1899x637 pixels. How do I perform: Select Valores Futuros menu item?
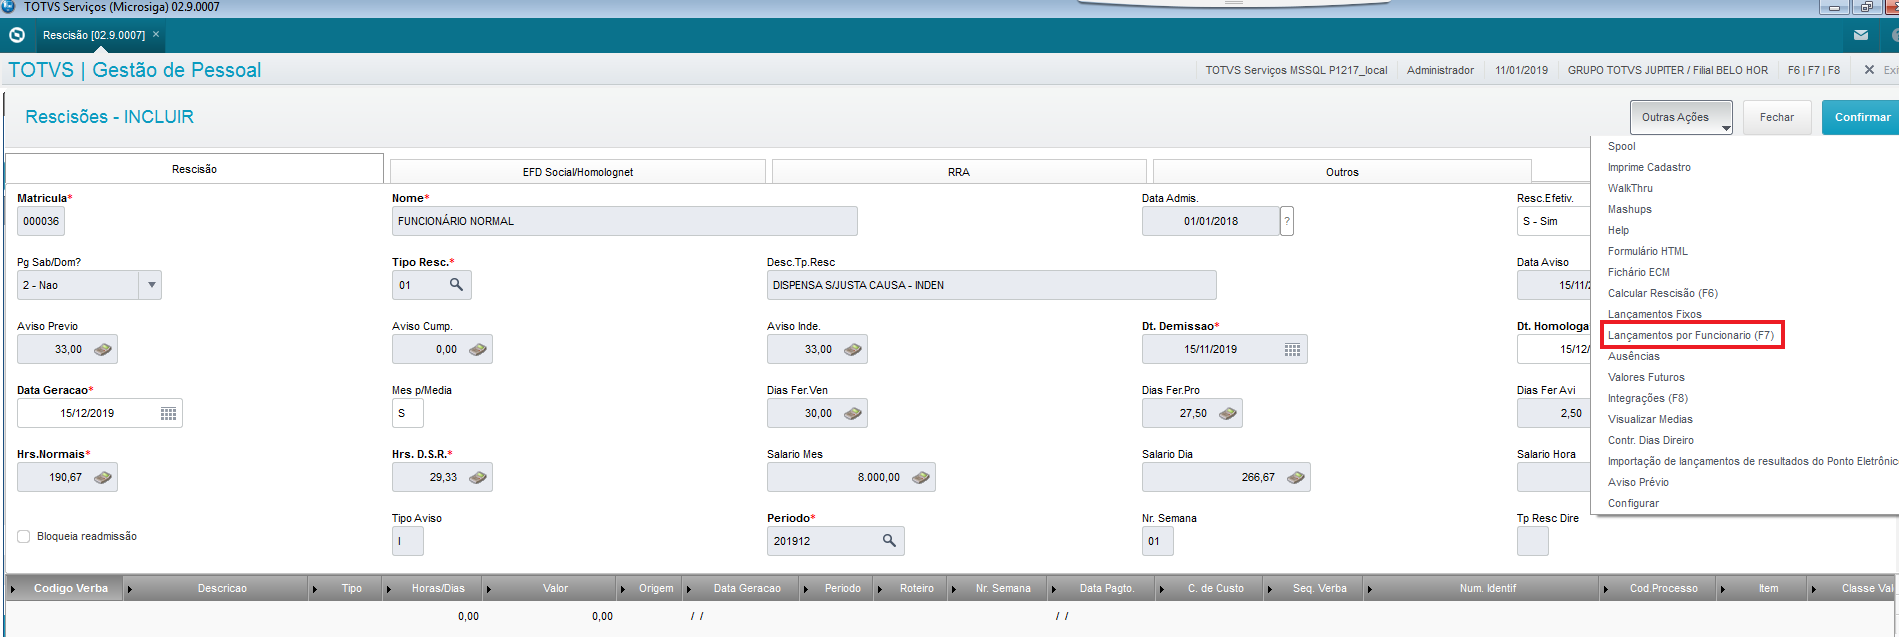coord(1646,377)
